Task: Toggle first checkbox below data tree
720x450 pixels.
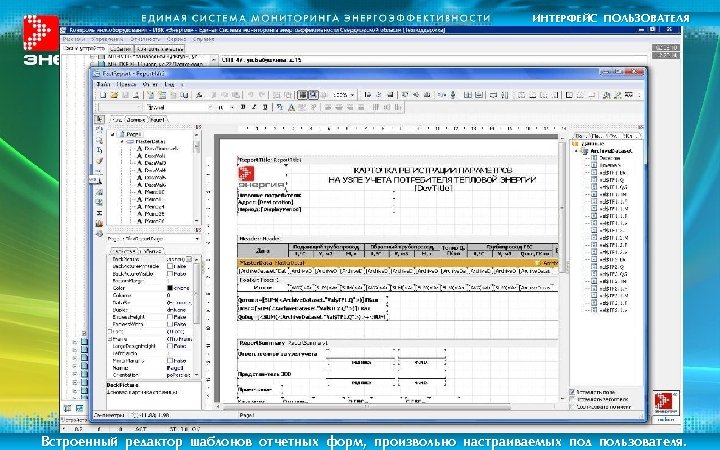Action: click(x=572, y=392)
